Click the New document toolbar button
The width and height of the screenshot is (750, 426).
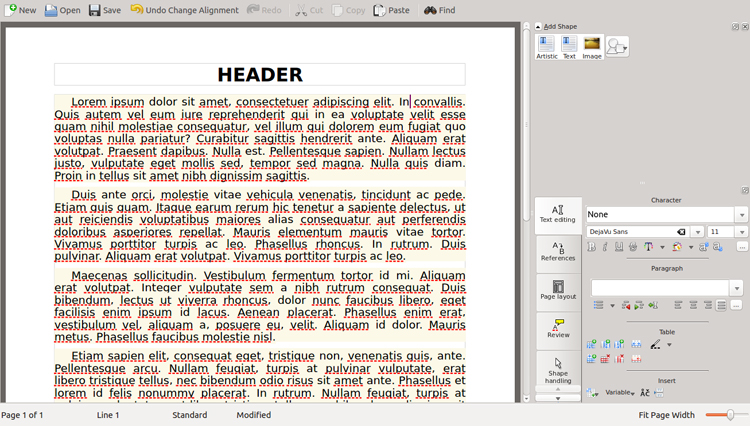click(20, 10)
